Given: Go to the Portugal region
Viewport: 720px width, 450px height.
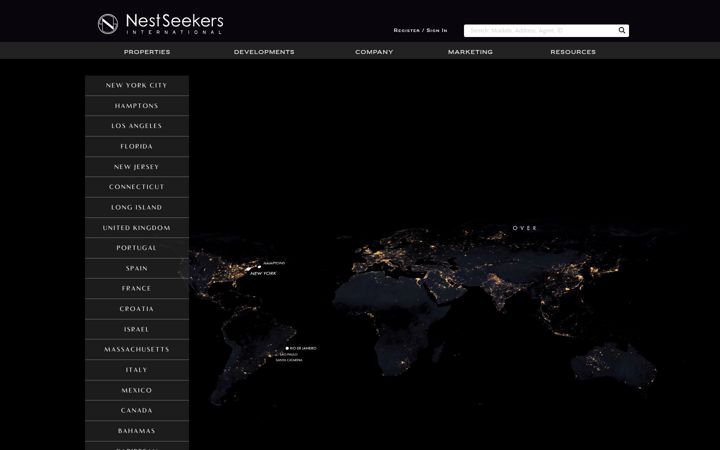Looking at the screenshot, I should 137,248.
